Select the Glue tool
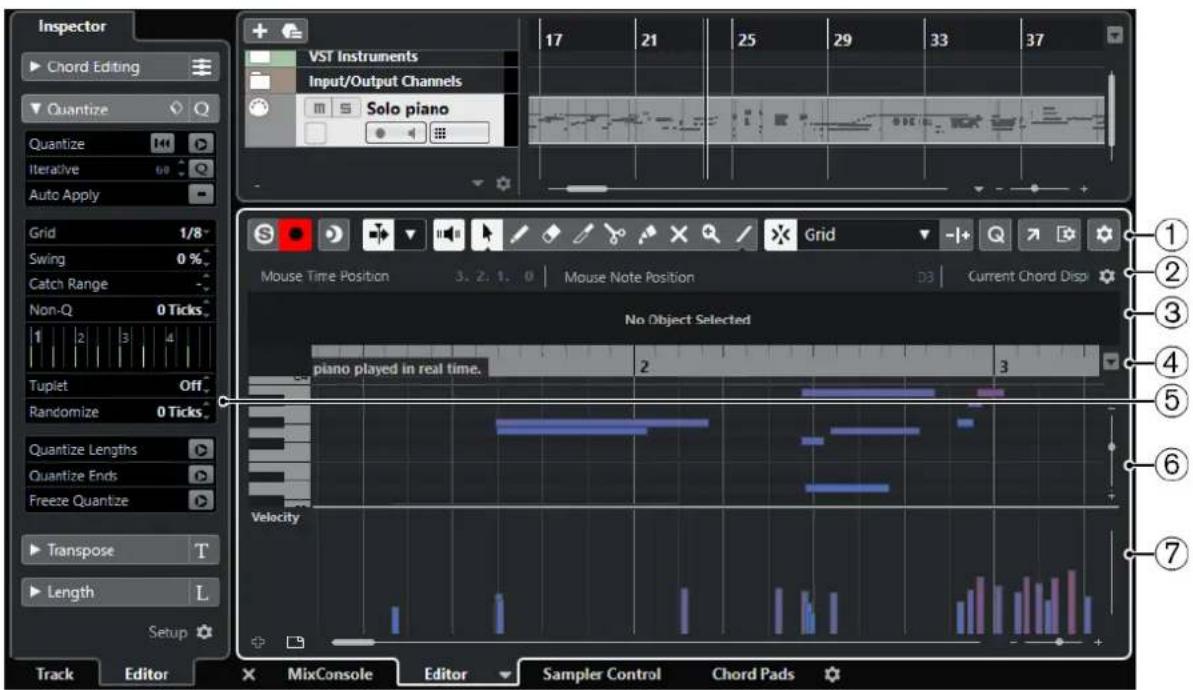This screenshot has height=690, width=1193. click(x=647, y=234)
